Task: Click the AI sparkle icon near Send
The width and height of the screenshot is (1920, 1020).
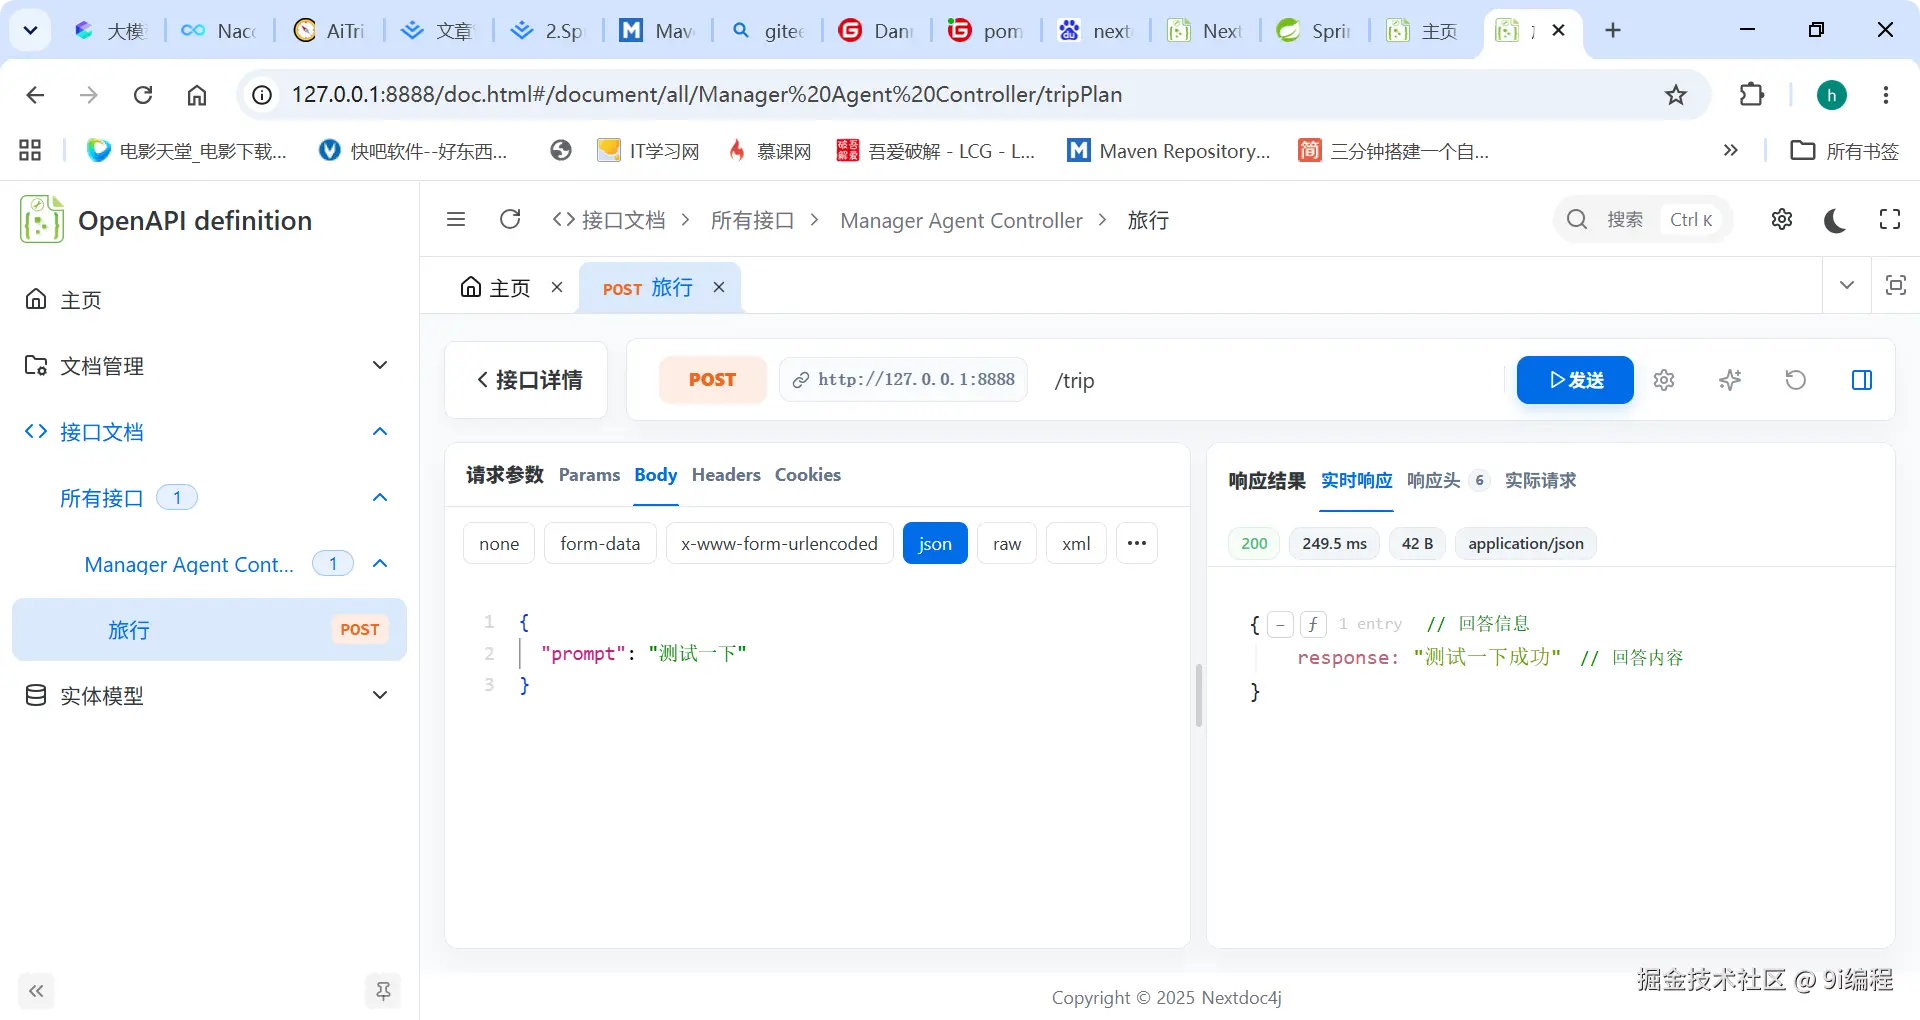Action: point(1730,380)
